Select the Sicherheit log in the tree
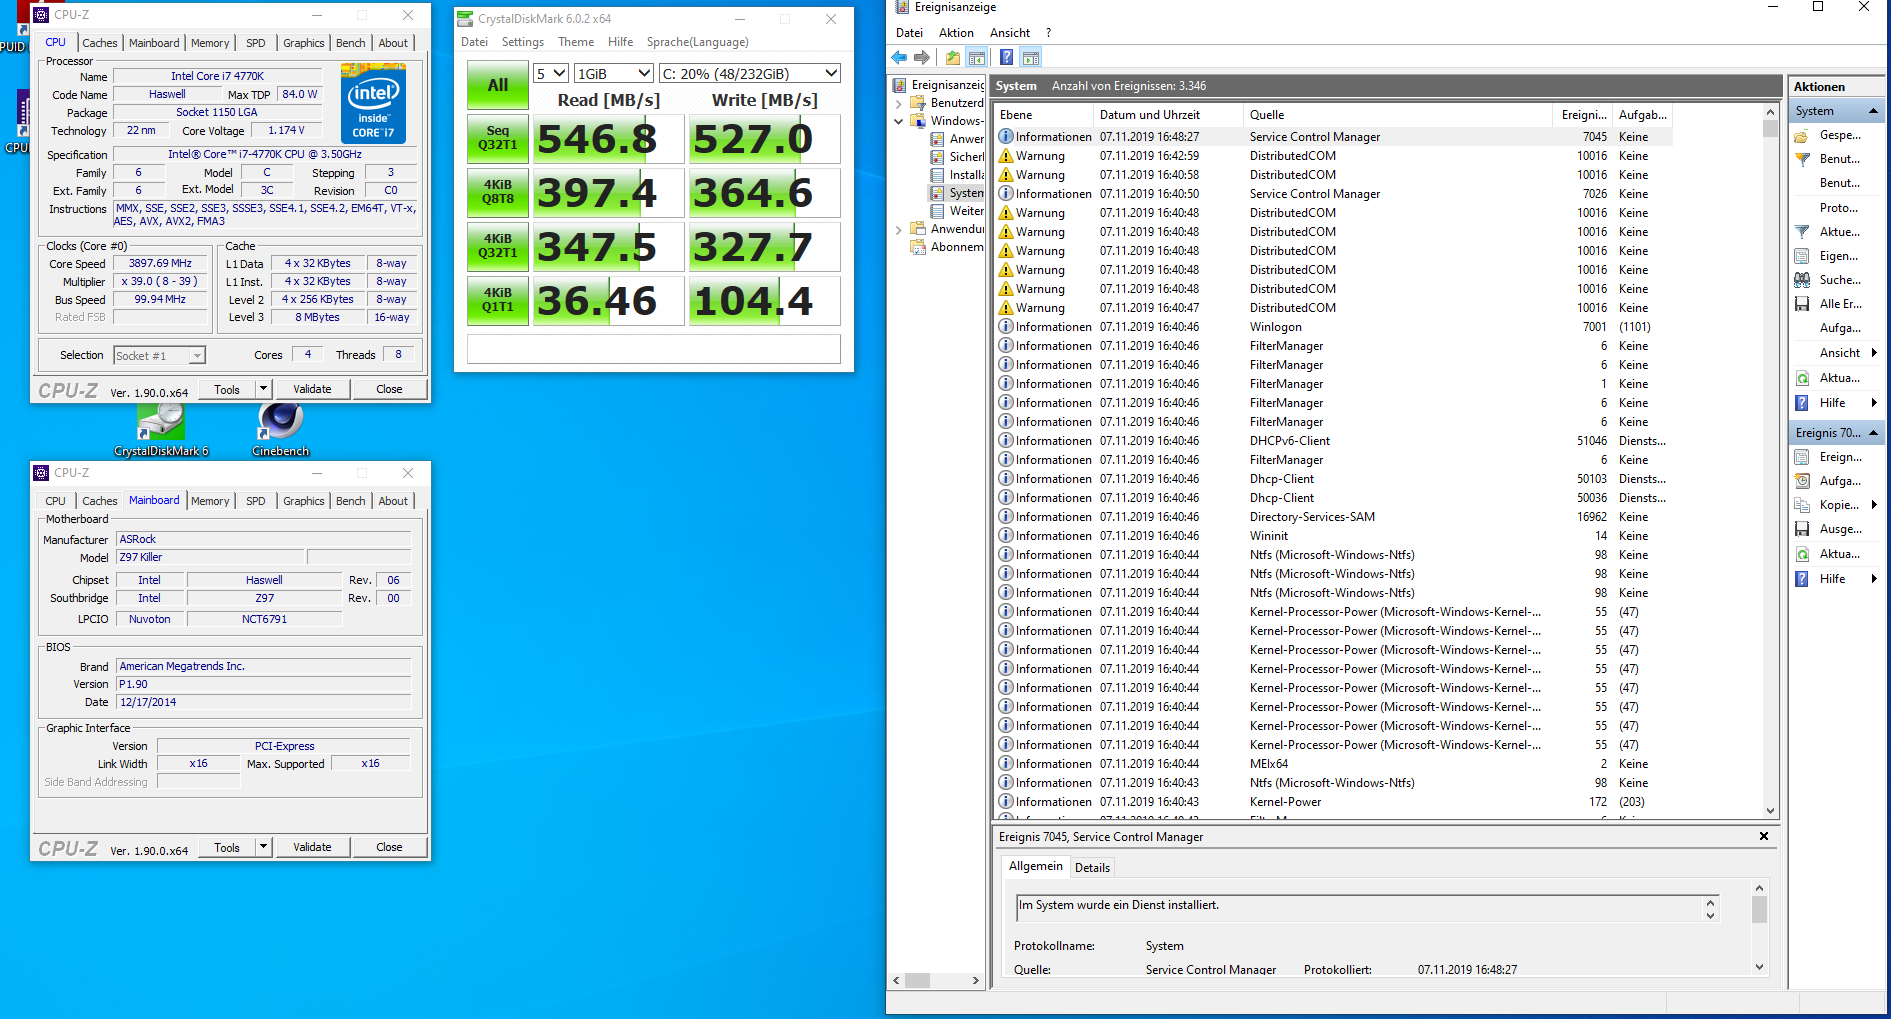Screen dimensions: 1891x1019 (957, 157)
